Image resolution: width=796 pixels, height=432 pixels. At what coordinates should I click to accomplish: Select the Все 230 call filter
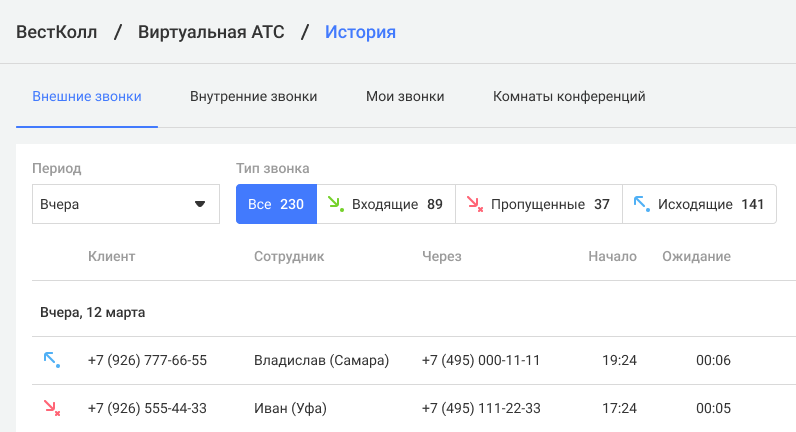pyautogui.click(x=276, y=204)
